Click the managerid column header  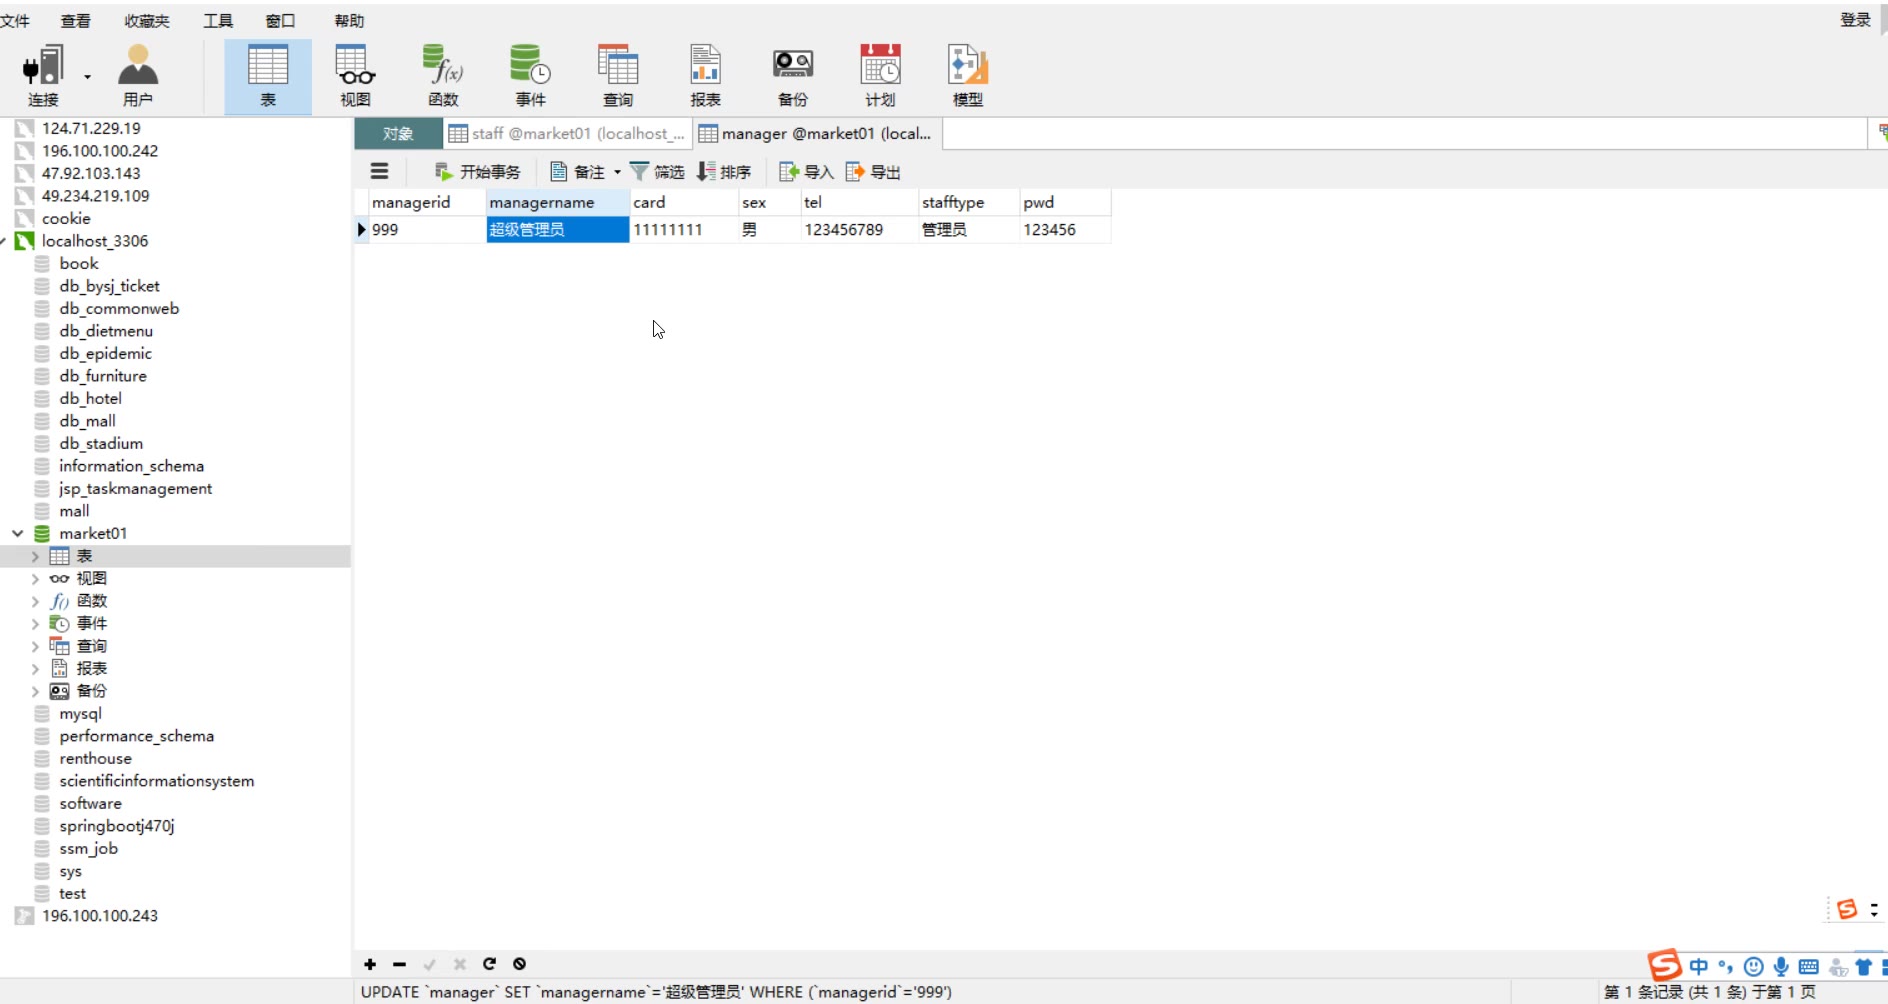coord(427,202)
